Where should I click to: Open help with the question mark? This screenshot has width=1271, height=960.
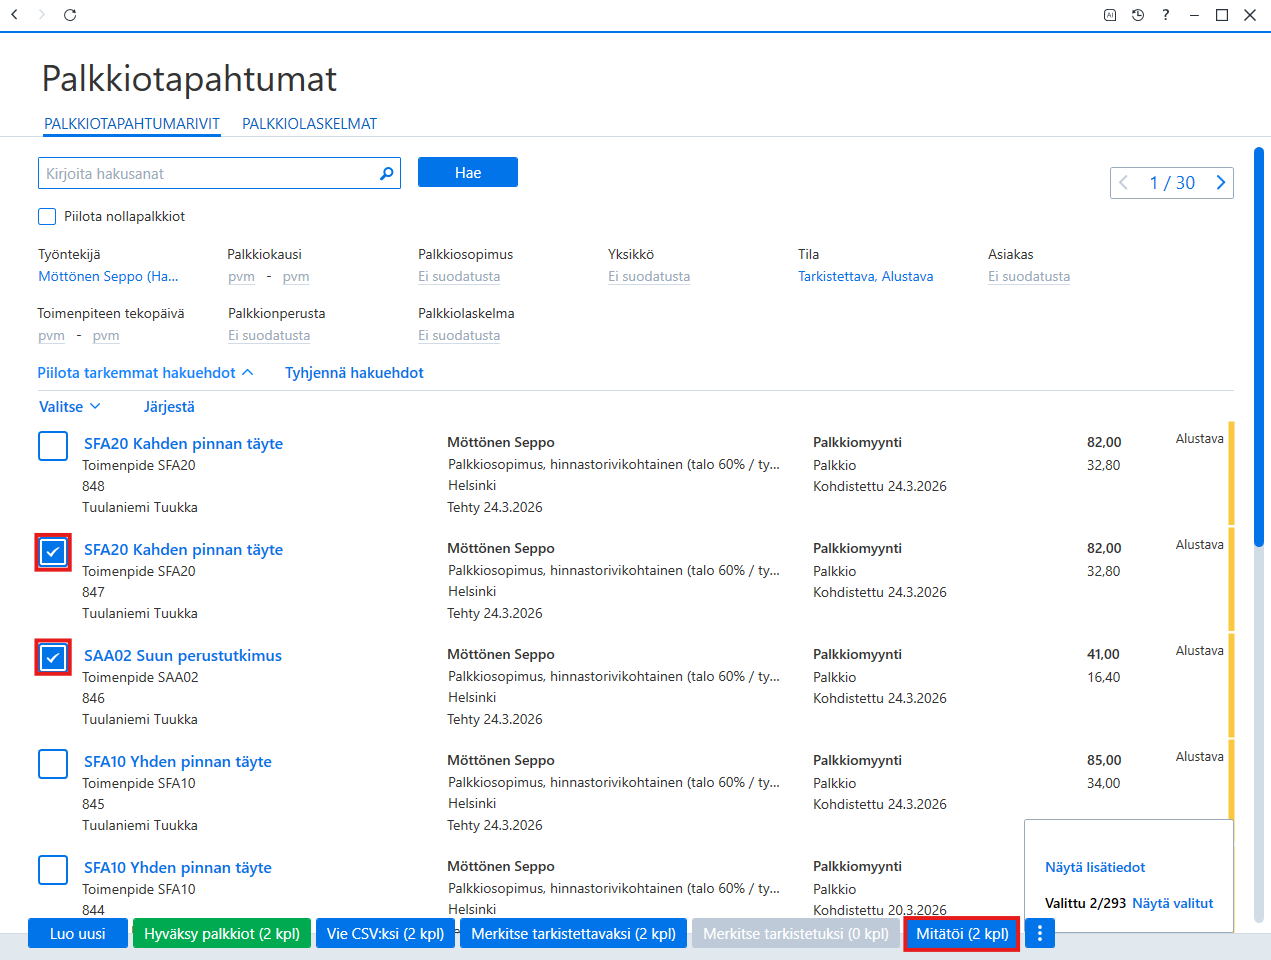[1166, 15]
